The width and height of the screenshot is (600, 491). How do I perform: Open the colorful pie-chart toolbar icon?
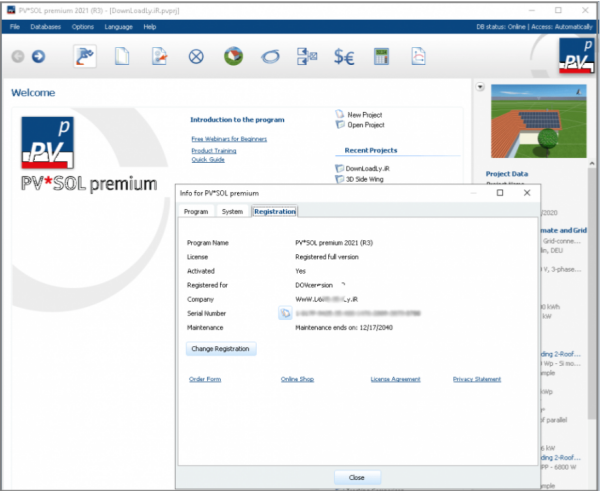pos(233,56)
